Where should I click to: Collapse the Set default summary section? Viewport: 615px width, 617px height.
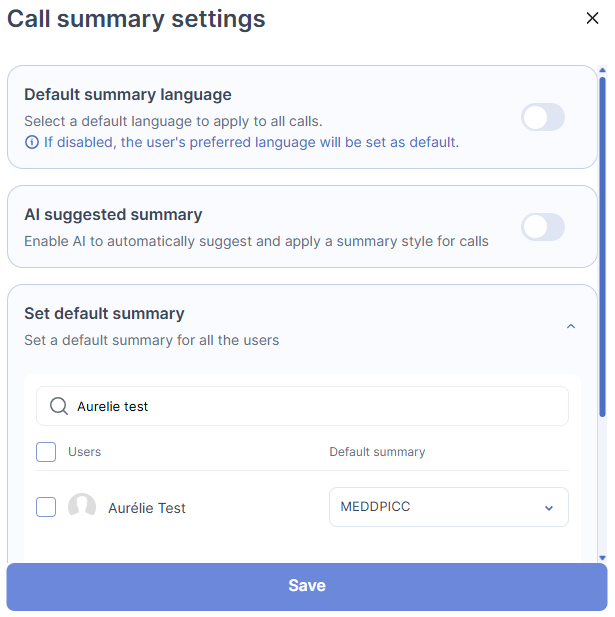click(571, 326)
